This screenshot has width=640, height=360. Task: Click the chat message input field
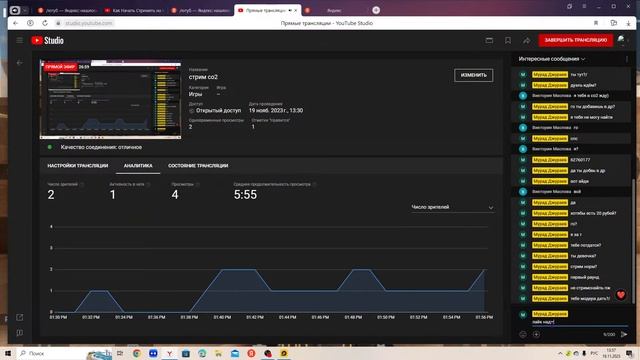click(x=580, y=322)
